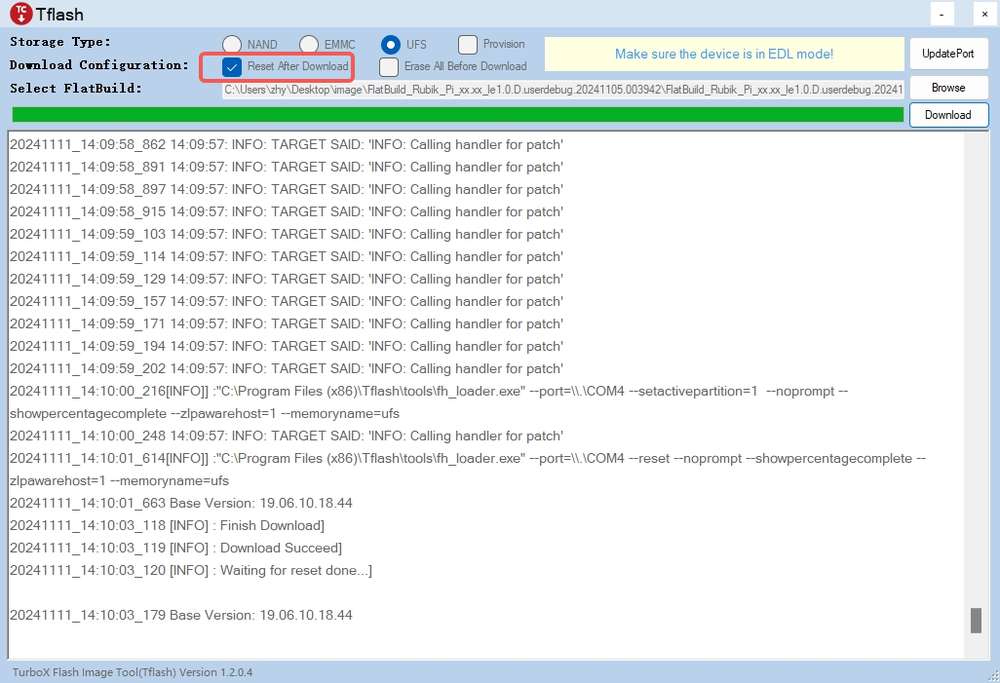Click log line timestamped 14:09:59_202
The width and height of the screenshot is (1000, 683).
(286, 369)
